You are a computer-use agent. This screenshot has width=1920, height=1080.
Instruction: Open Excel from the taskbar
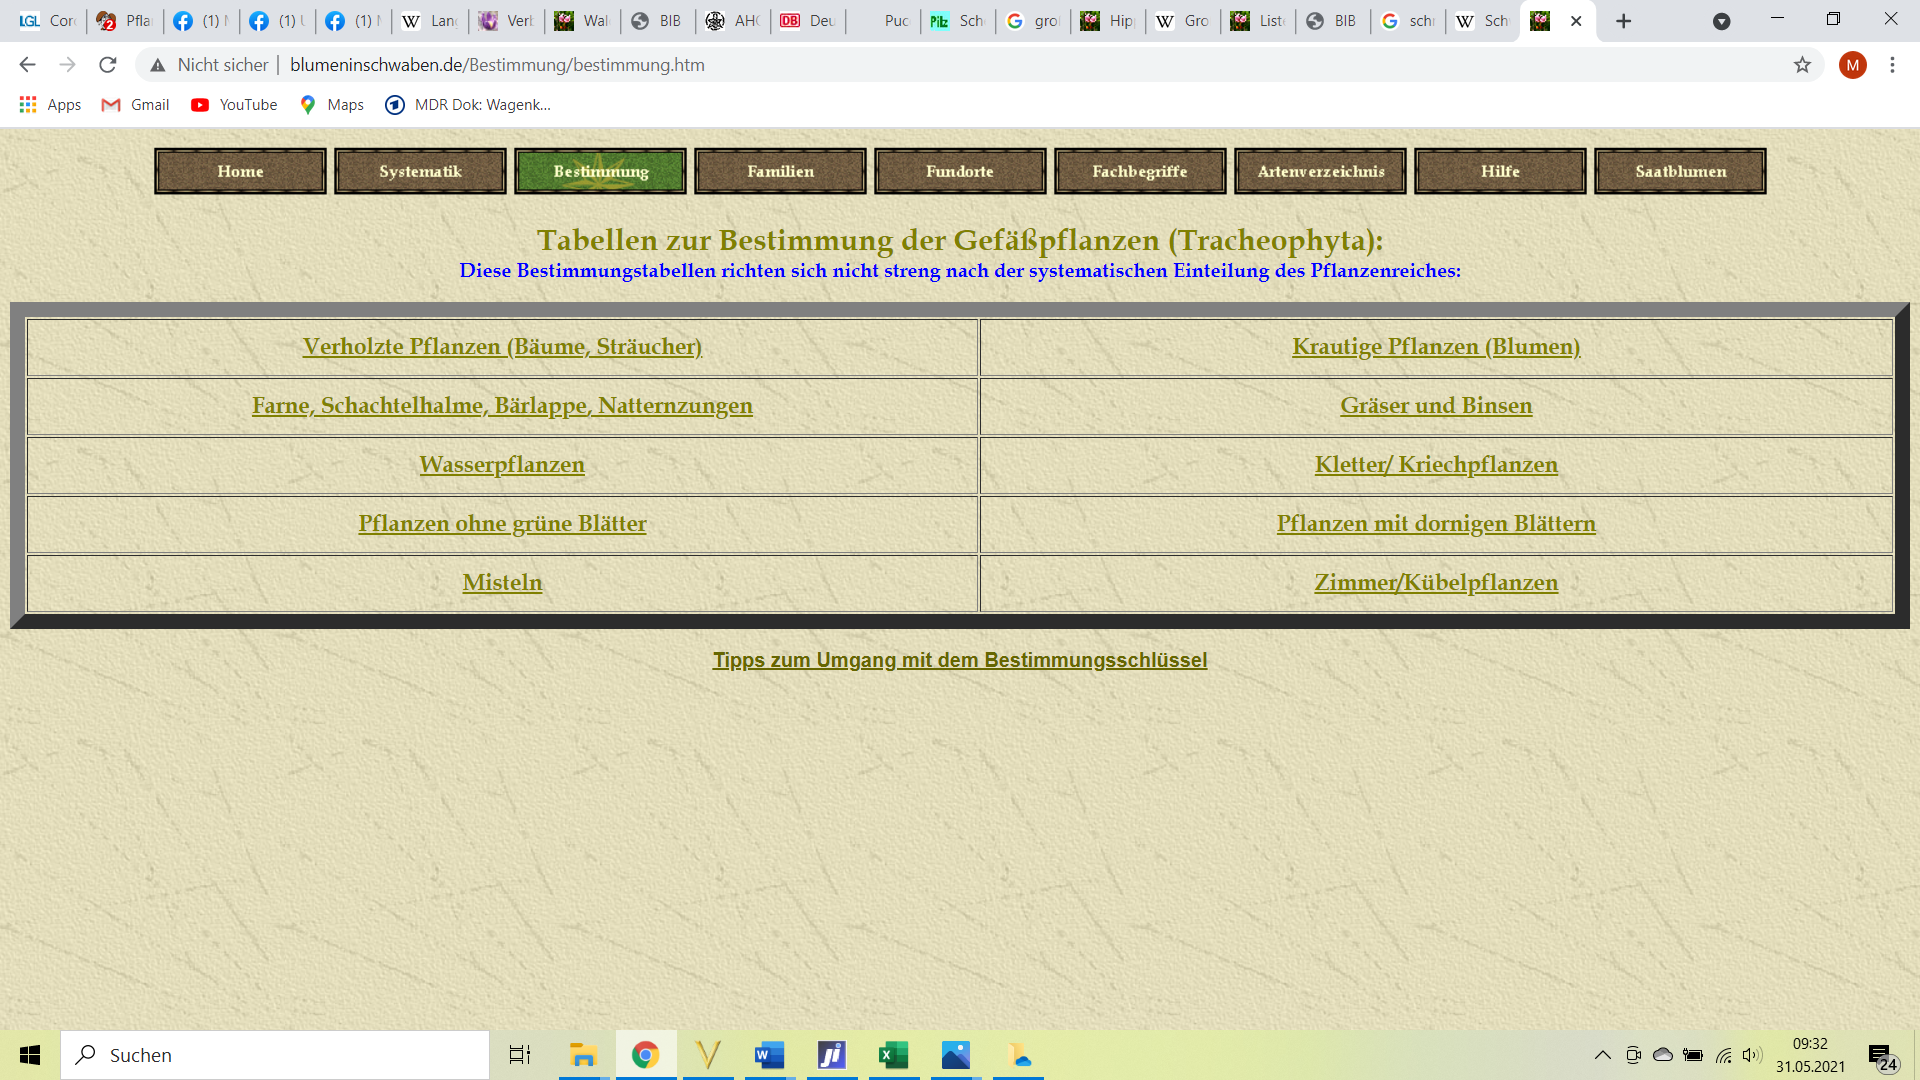[x=893, y=1055]
